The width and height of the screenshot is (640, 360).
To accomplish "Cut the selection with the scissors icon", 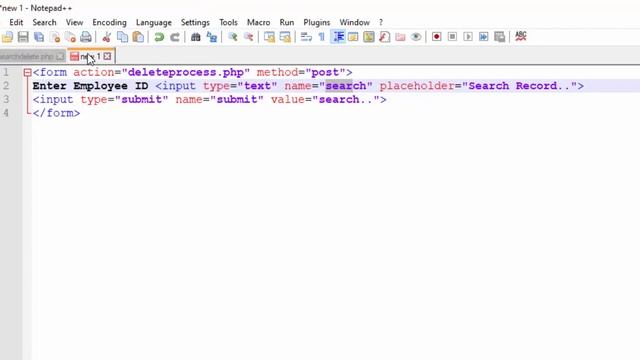I will point(107,37).
